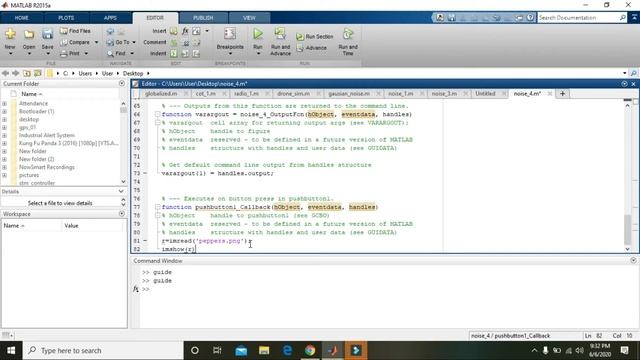Click the Open folder icon

point(29,34)
